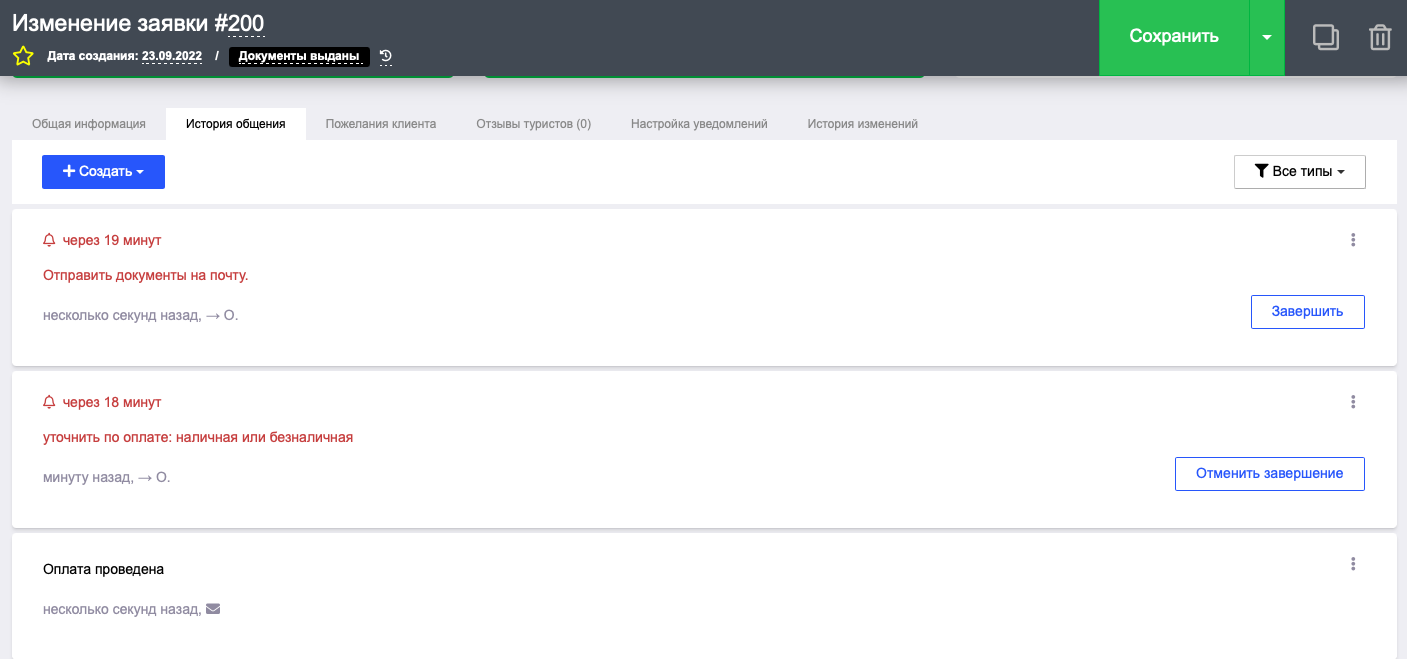The image size is (1407, 659).
Task: Go to 'Отзывы туристов (0)' tab
Action: coord(534,124)
